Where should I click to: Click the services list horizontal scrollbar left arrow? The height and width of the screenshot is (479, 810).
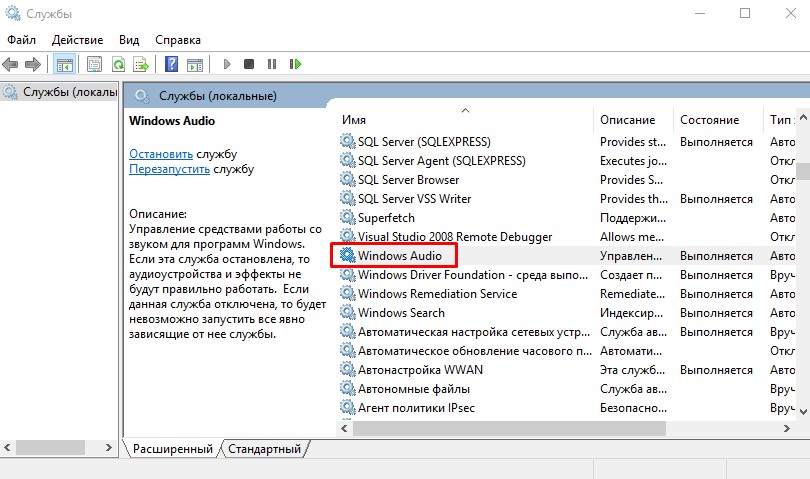pos(345,428)
